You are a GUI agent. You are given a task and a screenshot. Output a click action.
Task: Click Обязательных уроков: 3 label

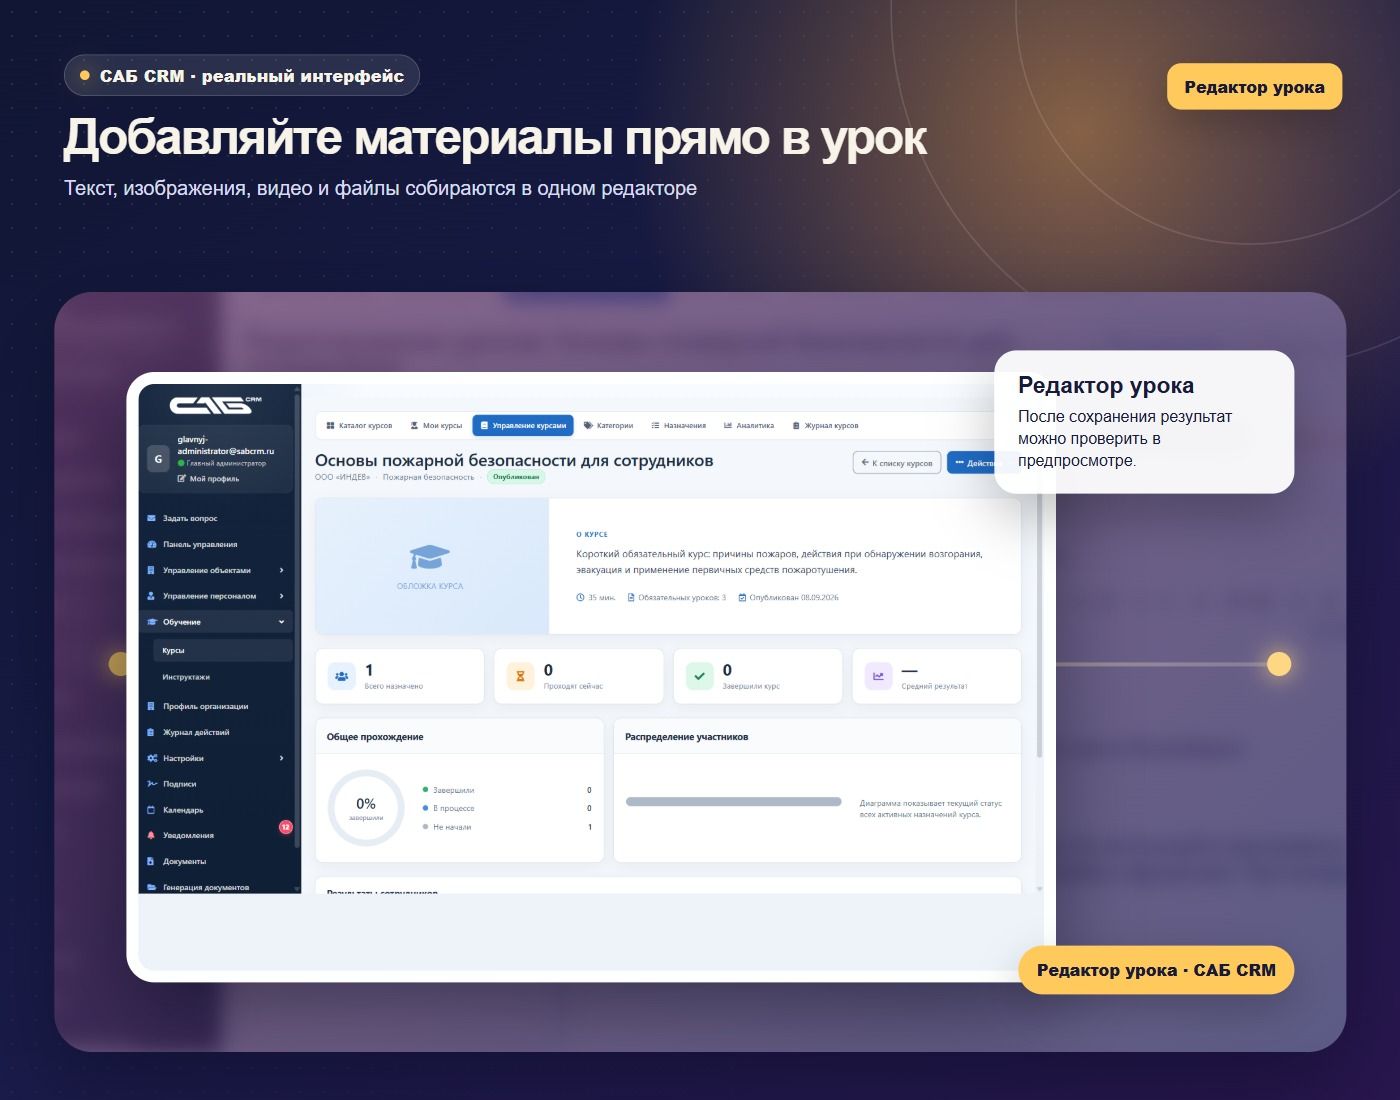pyautogui.click(x=677, y=597)
